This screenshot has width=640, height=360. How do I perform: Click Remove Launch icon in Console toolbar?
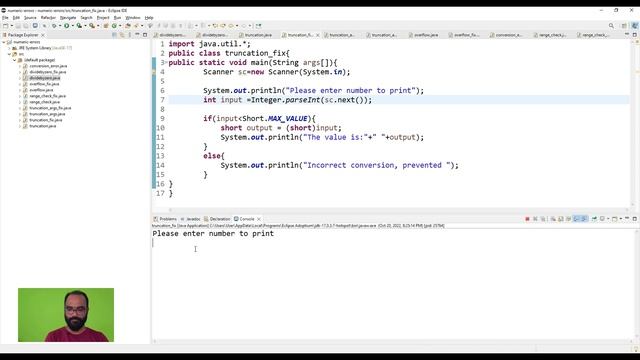click(x=536, y=219)
